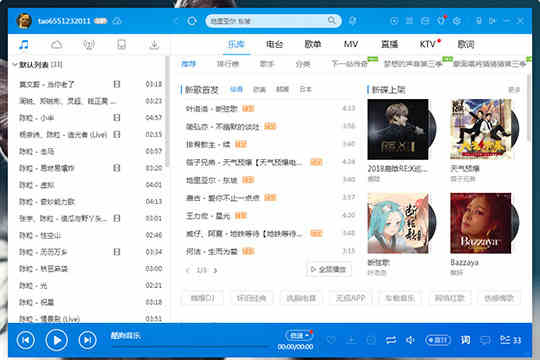
Task: Open the download manager icon in the sidebar
Action: pyautogui.click(x=154, y=44)
